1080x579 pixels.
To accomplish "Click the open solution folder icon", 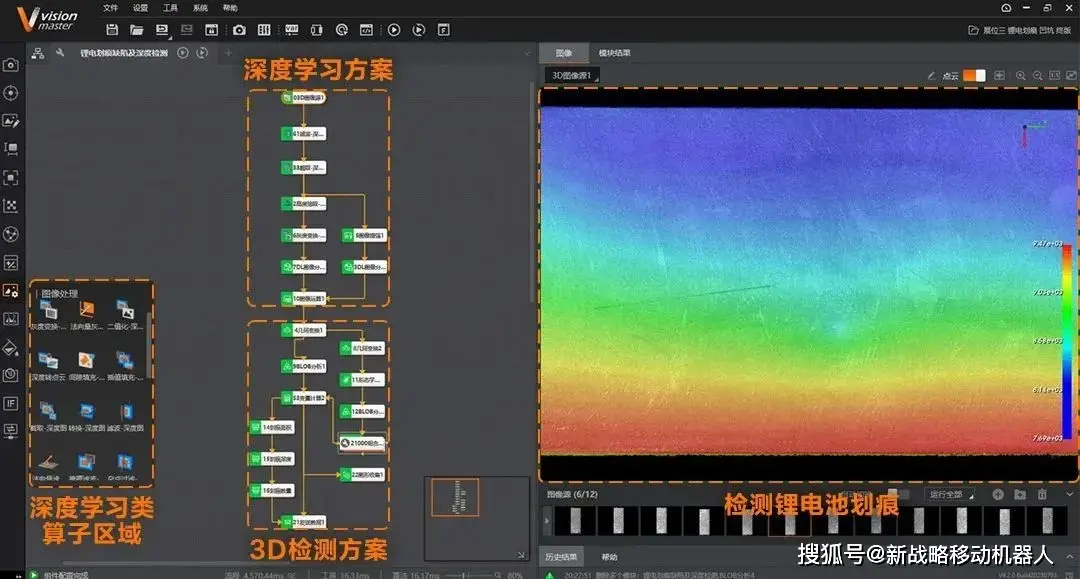I will click(x=136, y=30).
